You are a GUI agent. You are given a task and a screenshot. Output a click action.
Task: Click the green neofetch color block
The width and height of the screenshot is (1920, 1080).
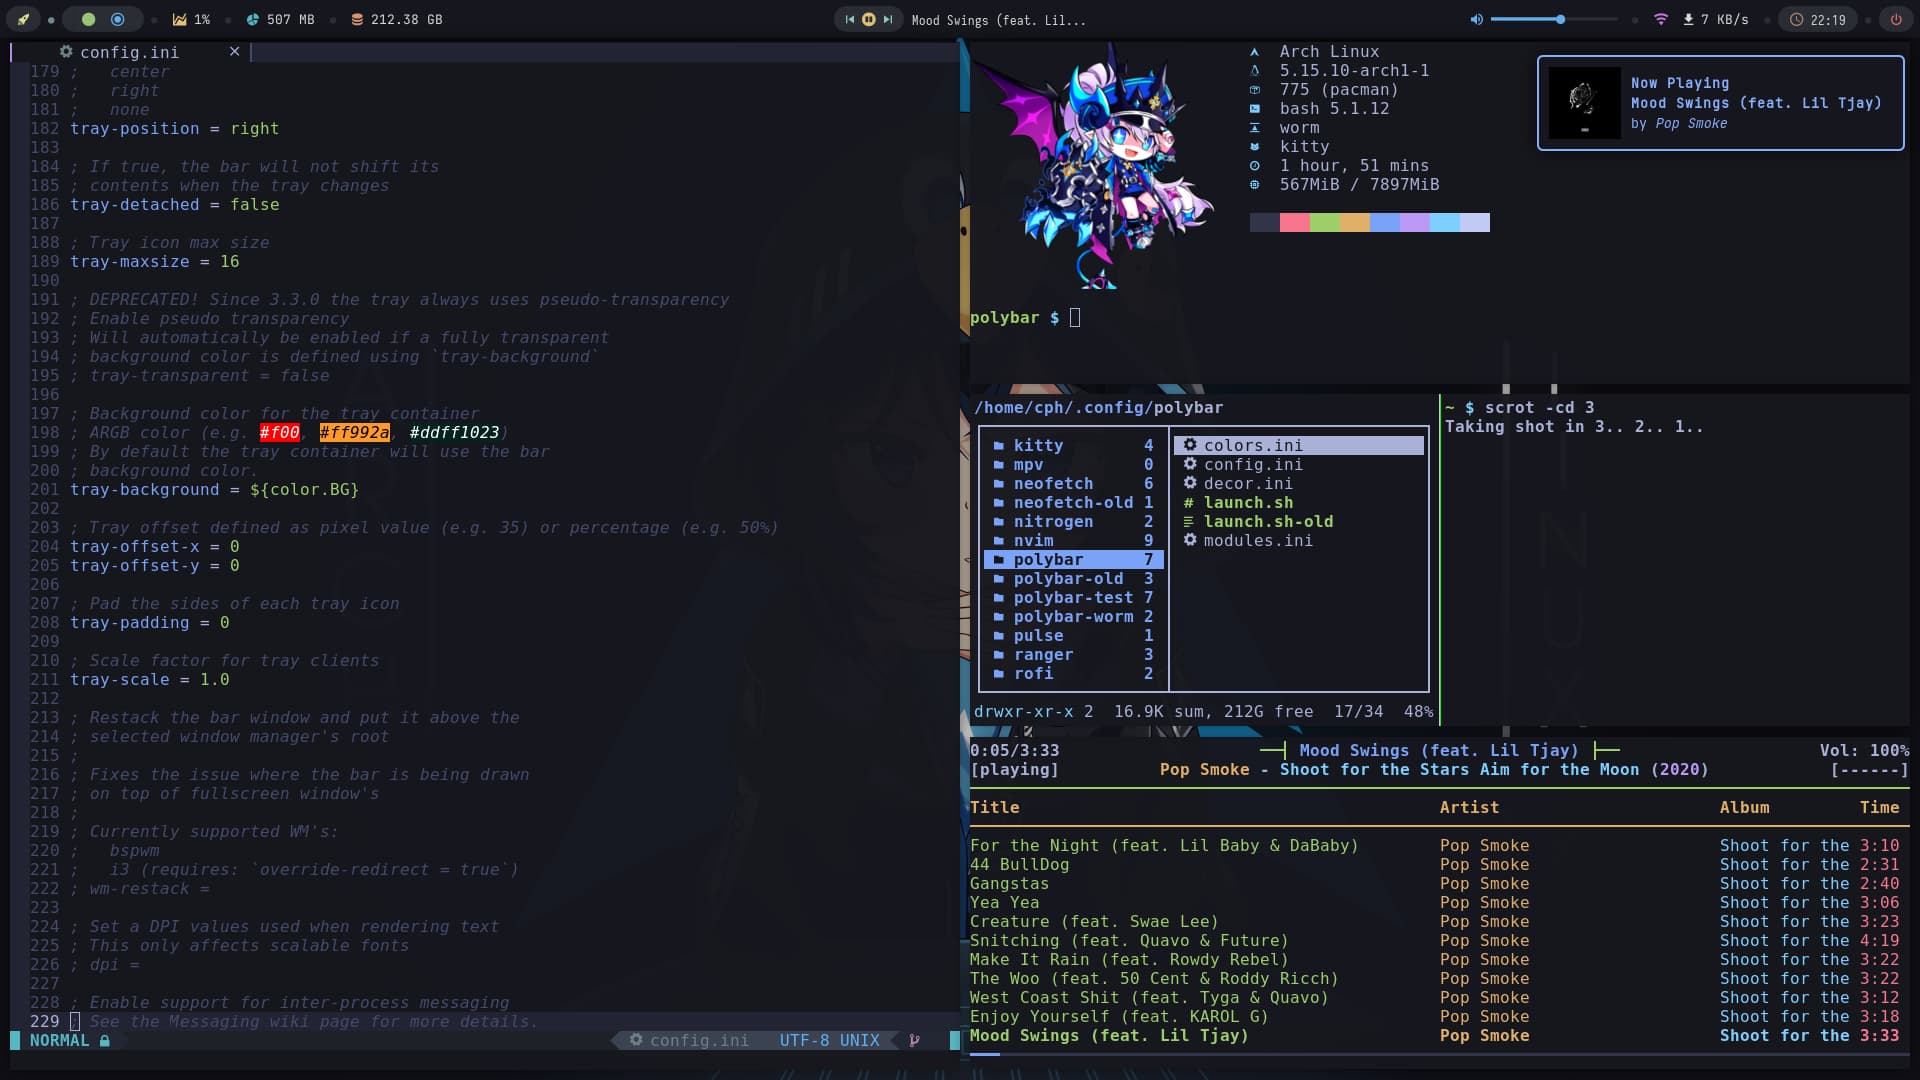pos(1325,222)
